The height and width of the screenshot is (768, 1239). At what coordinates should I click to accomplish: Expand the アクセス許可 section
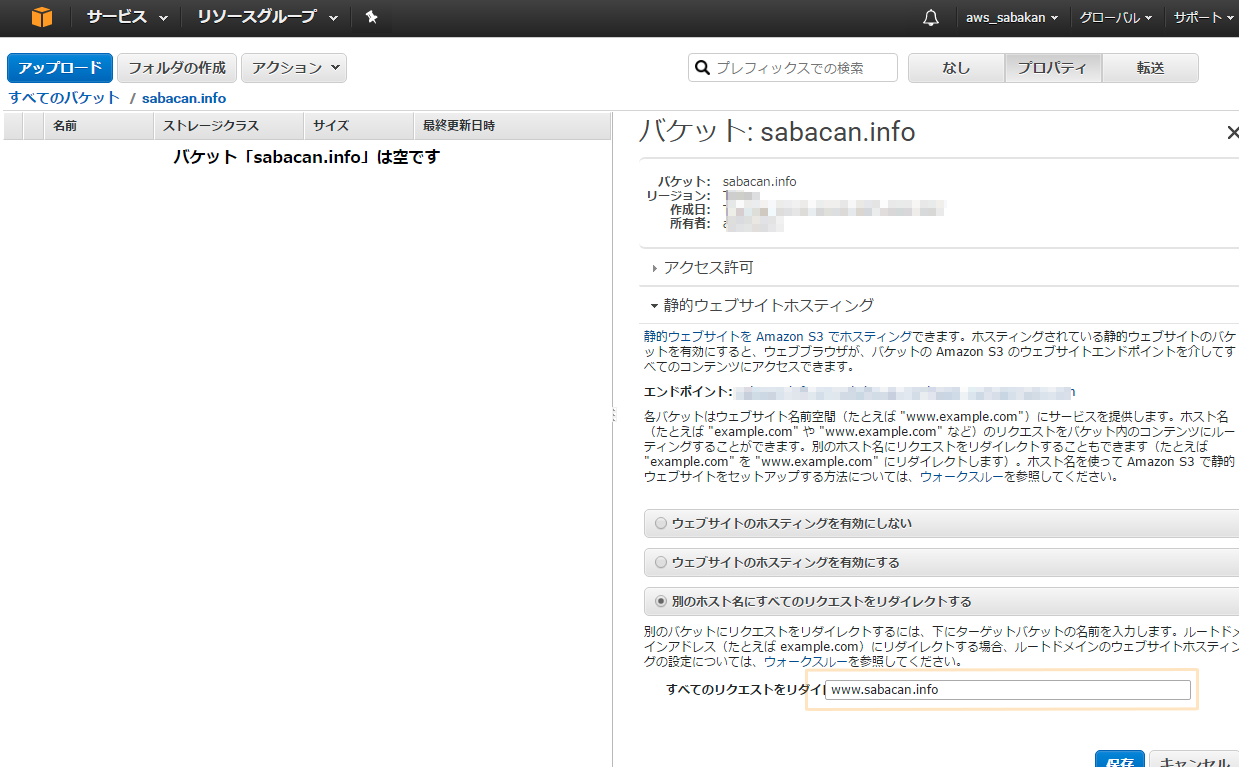click(702, 268)
